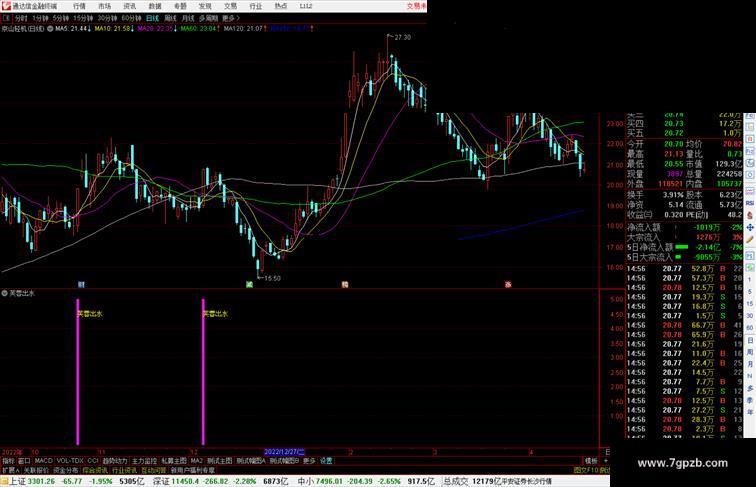Click the 年 shortcut in right toolbar
Image resolution: width=756 pixels, height=487 pixels.
(750, 412)
